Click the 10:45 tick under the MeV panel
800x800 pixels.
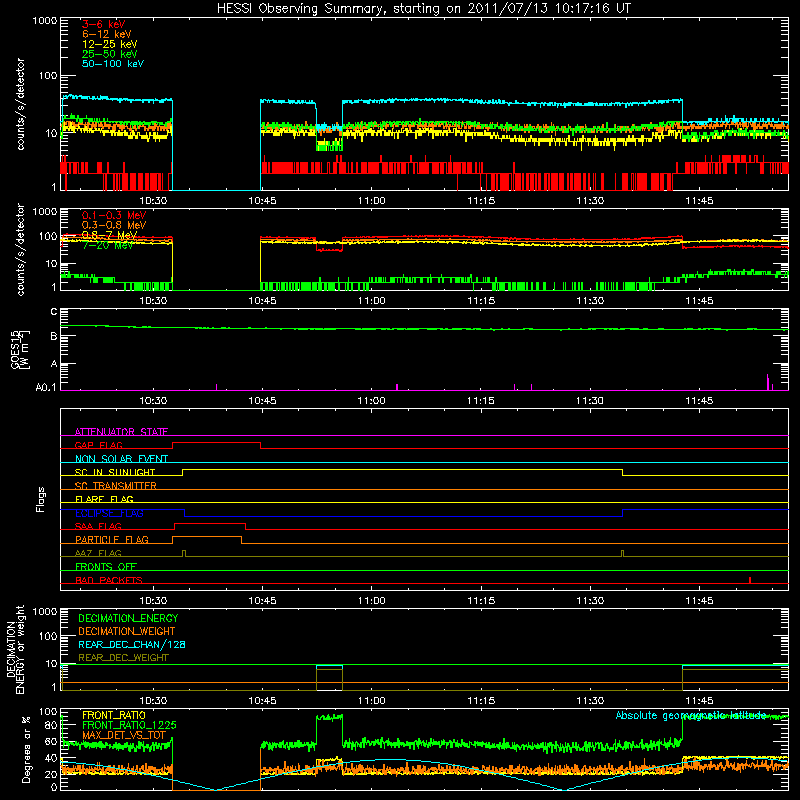[262, 301]
